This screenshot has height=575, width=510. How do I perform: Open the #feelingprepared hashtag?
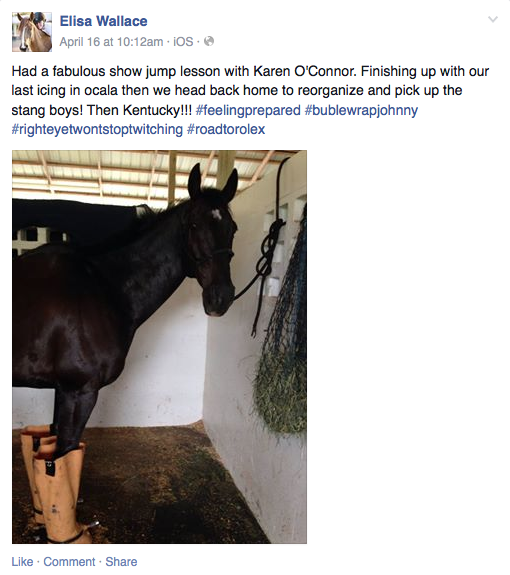[x=248, y=110]
